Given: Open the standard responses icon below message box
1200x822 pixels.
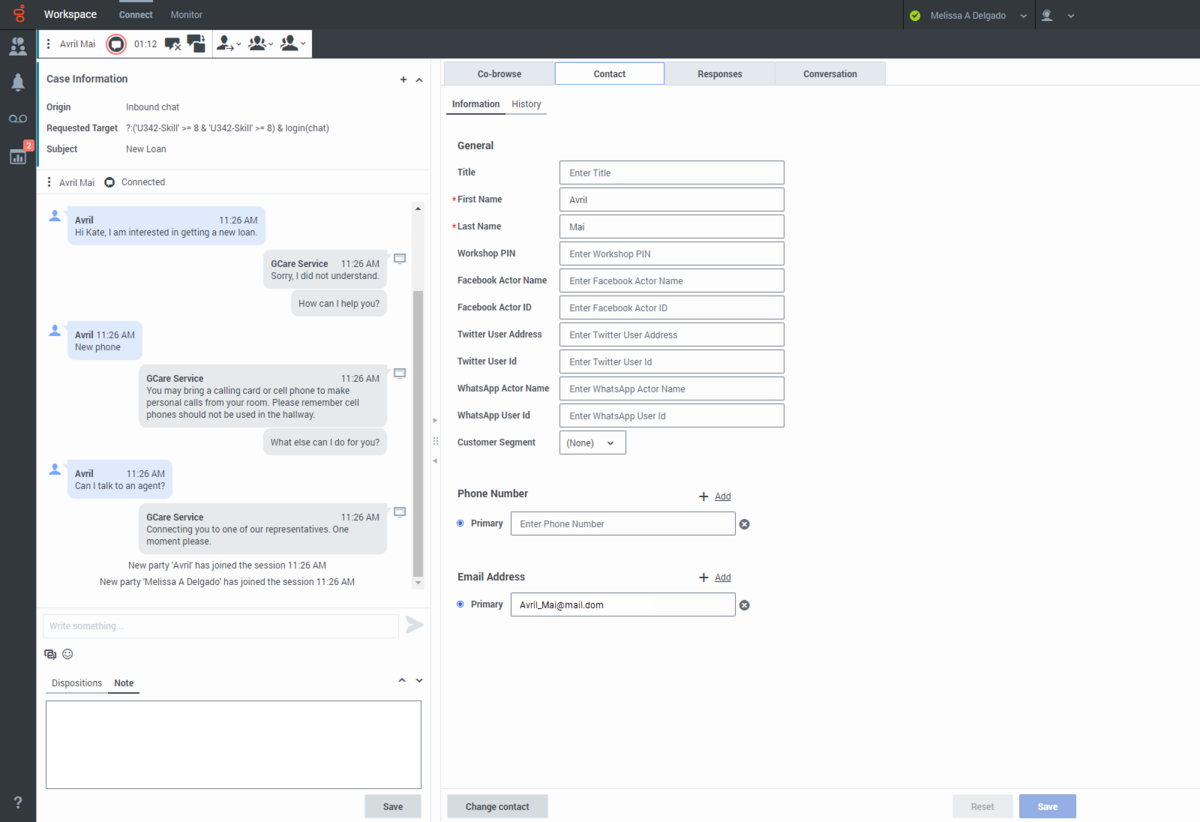Looking at the screenshot, I should point(50,654).
